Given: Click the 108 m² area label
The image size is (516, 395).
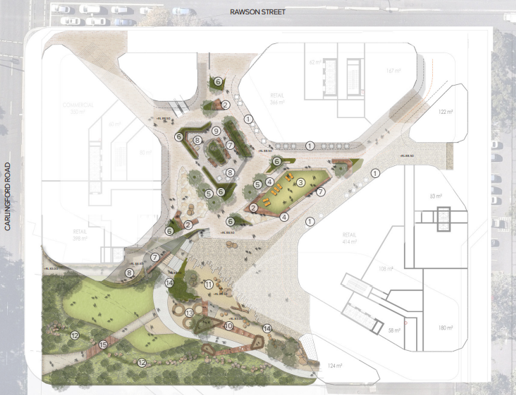Looking at the screenshot, I should tap(385, 269).
